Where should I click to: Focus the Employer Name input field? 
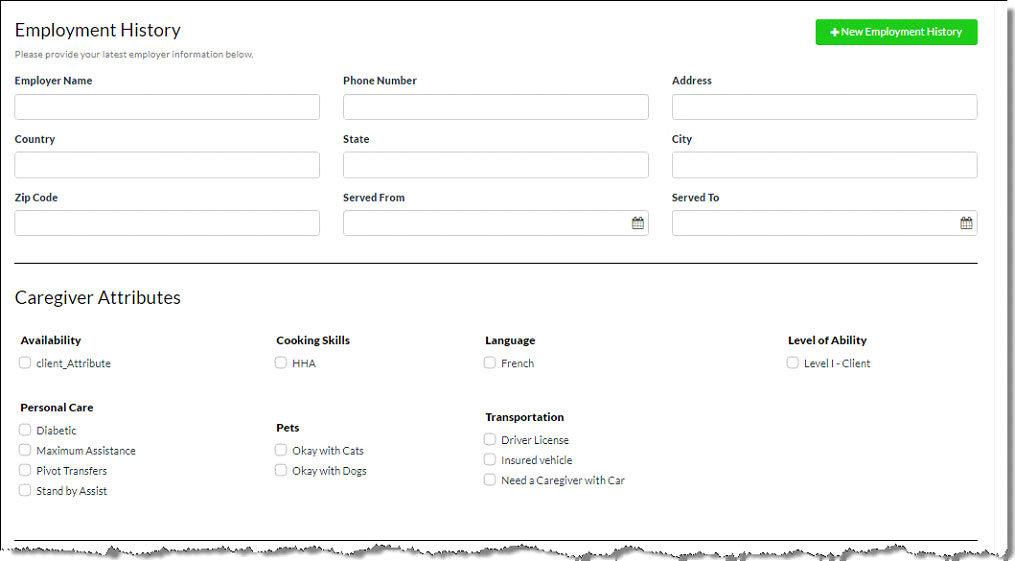click(167, 107)
